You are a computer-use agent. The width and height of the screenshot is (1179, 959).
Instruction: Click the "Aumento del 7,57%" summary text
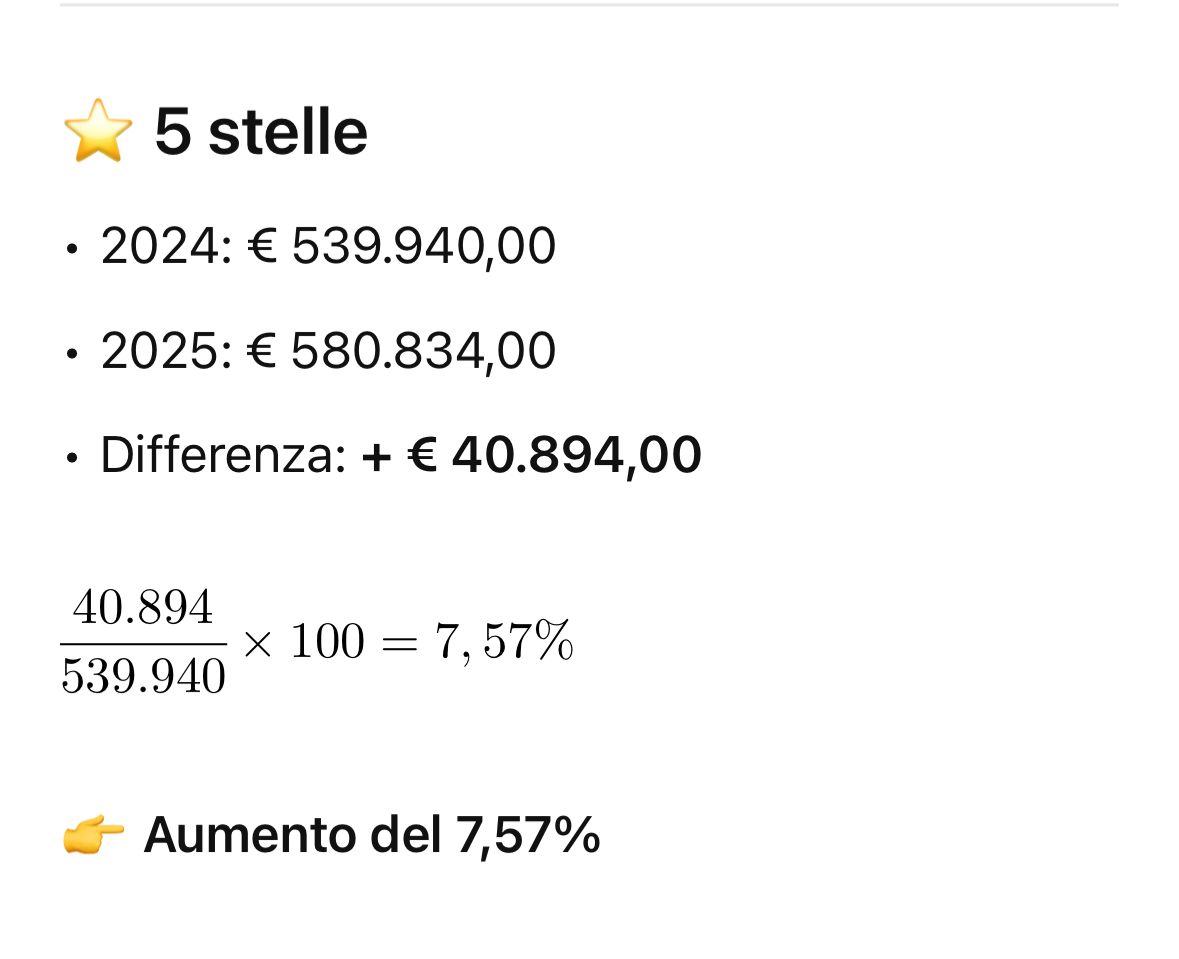coord(371,836)
